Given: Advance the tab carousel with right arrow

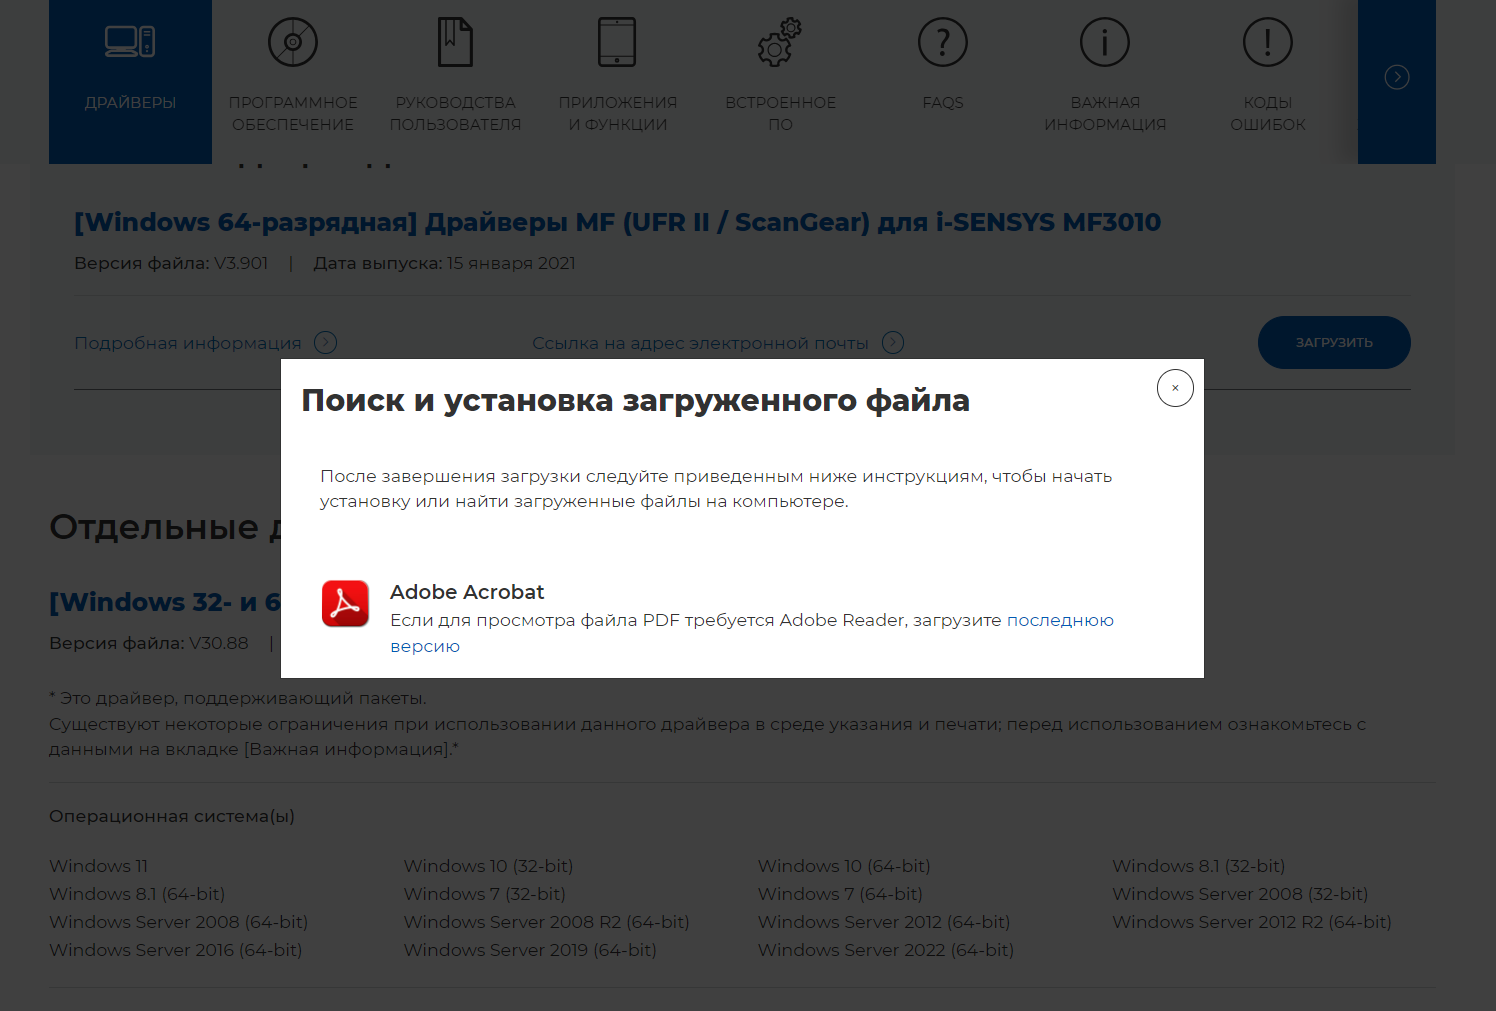Looking at the screenshot, I should [1397, 77].
